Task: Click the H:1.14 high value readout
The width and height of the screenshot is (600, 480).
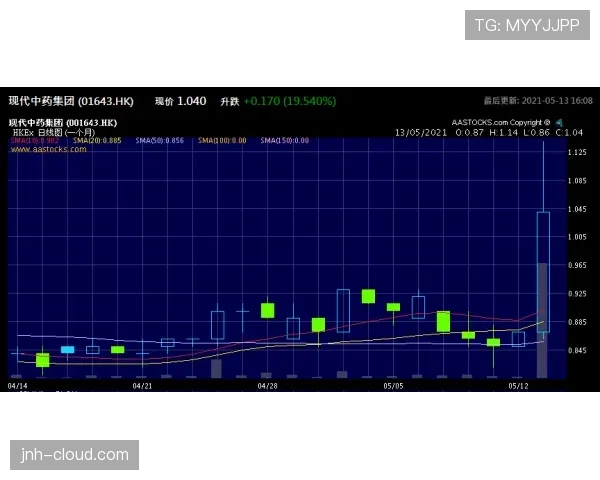Action: click(x=503, y=133)
